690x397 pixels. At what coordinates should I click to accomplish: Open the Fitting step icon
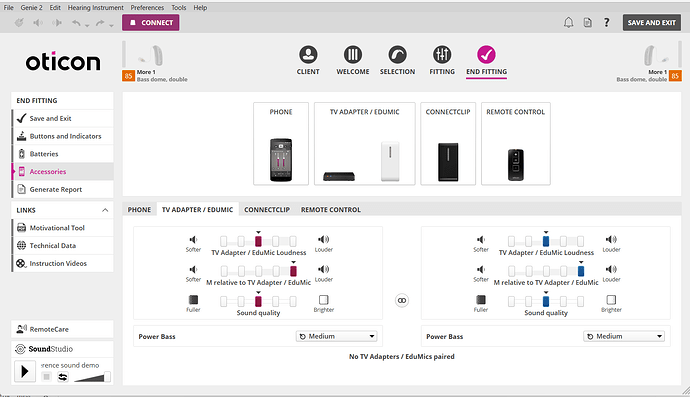tap(442, 55)
